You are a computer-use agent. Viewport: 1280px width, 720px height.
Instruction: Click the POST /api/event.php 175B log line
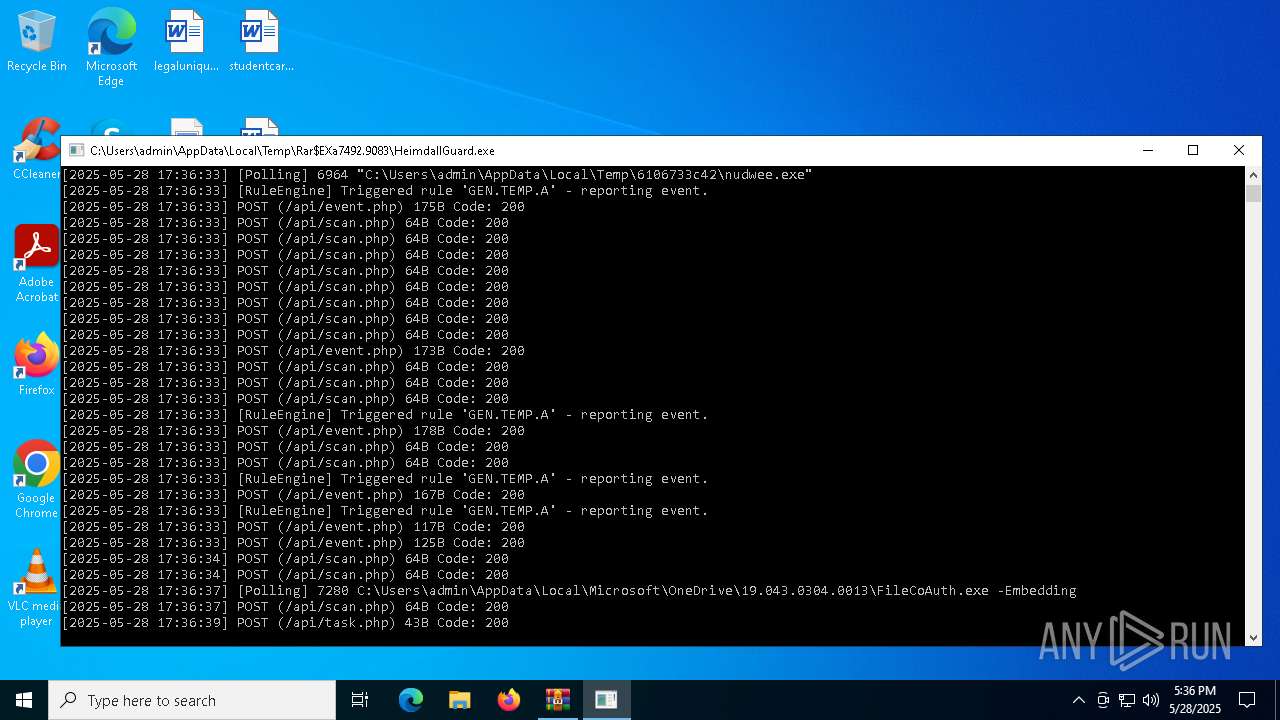click(293, 207)
